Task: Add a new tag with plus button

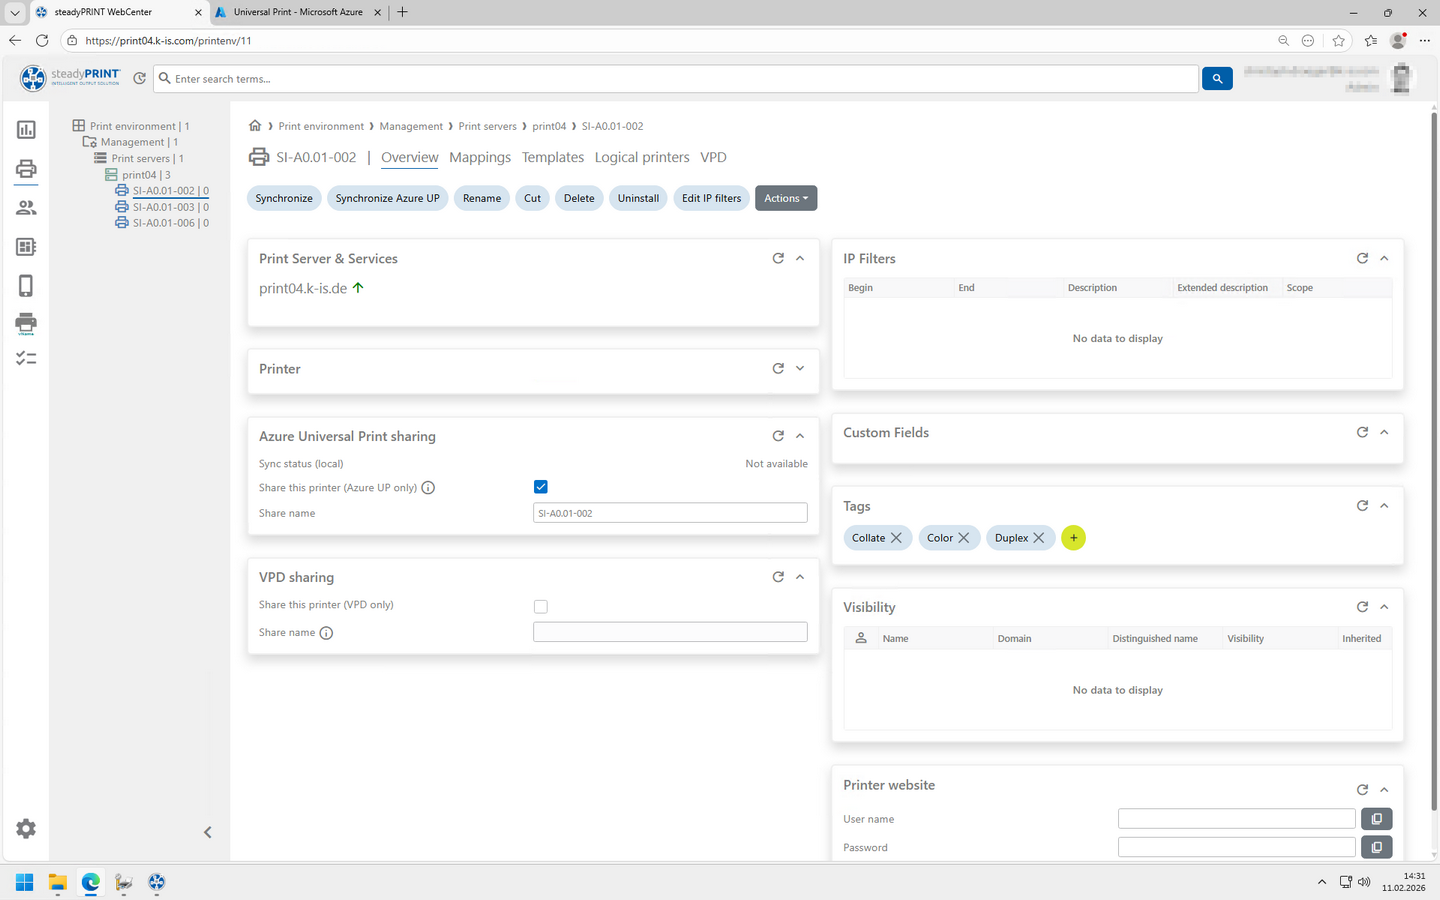Action: [1073, 538]
